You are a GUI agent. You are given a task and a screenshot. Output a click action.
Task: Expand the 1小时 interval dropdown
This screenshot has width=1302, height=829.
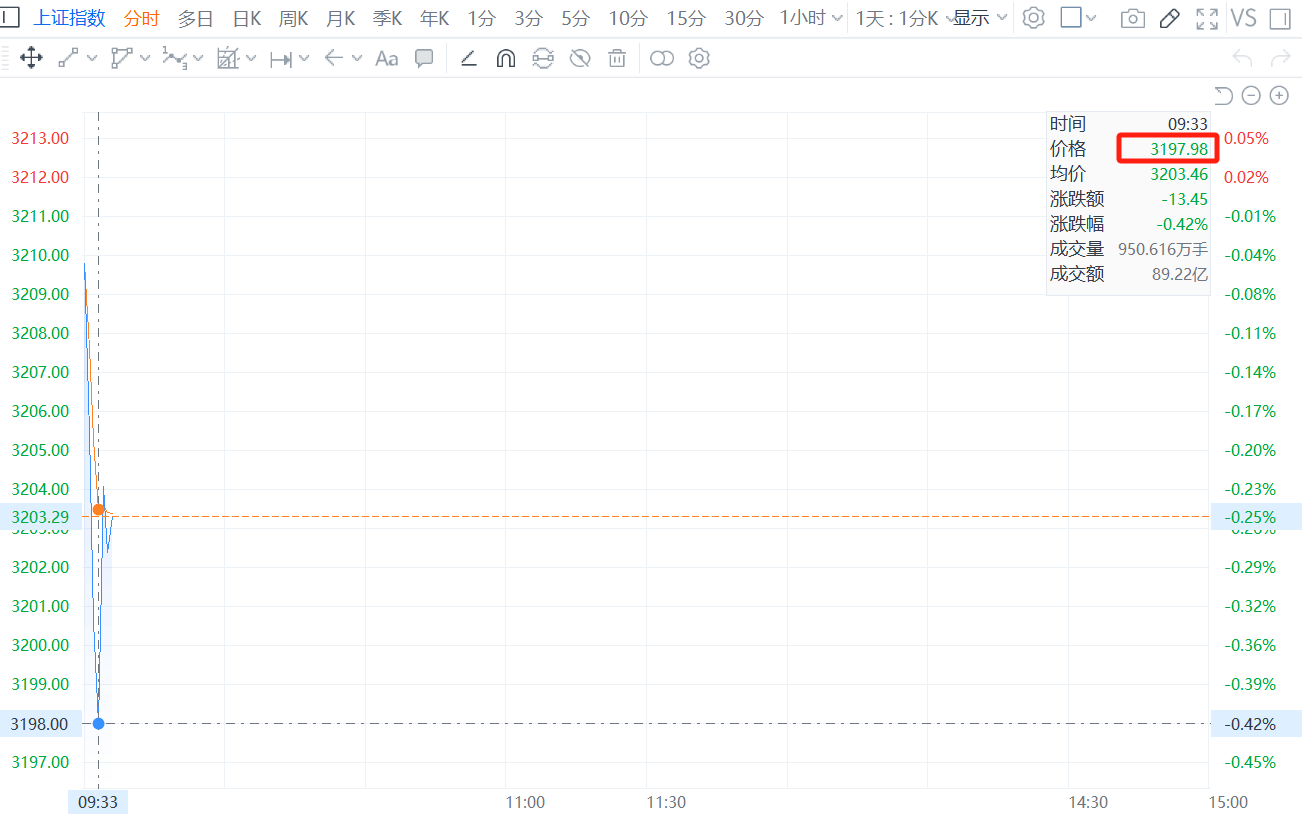click(810, 18)
